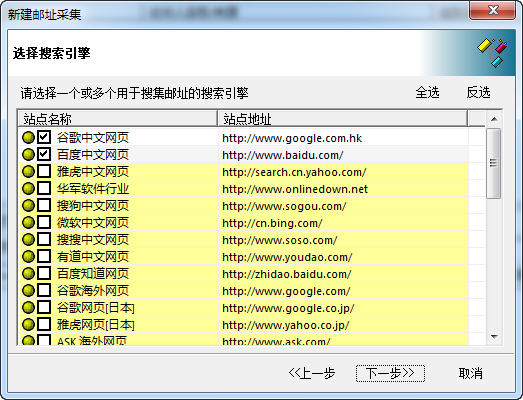523x400 pixels.
Task: Click the 谷歌海外网页 site name
Action: pos(93,291)
